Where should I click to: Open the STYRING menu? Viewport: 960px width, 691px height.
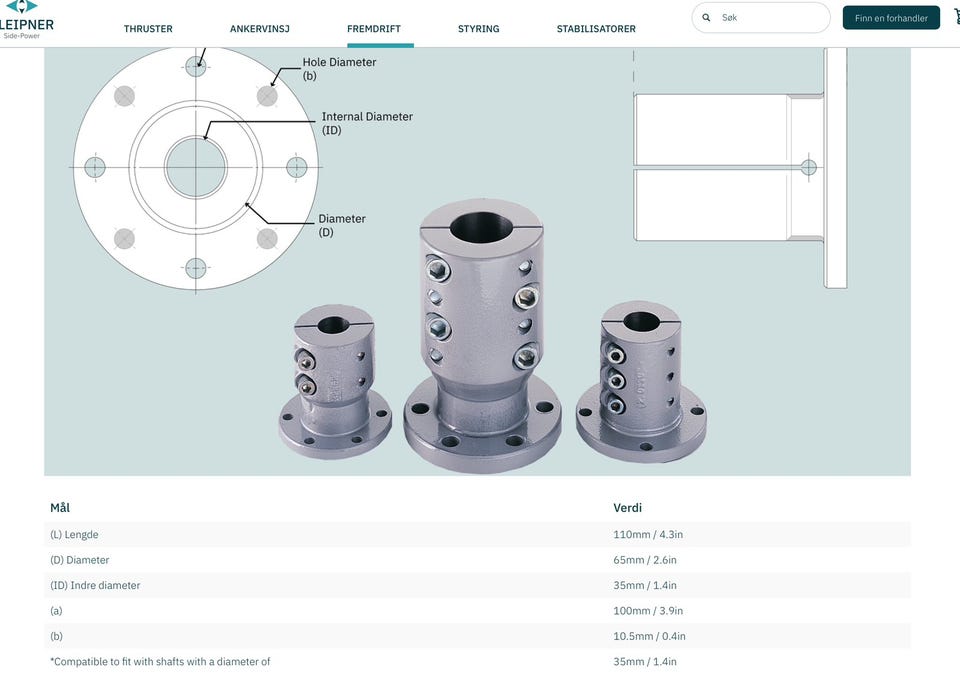pos(479,29)
